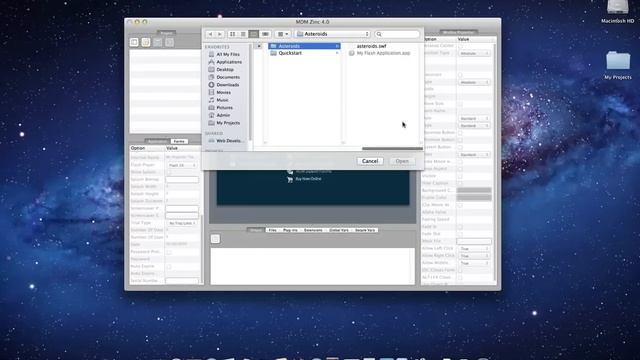Screen dimensions: 640x360
Task: Toggle Password Protect checkbox
Action: click(169, 252)
